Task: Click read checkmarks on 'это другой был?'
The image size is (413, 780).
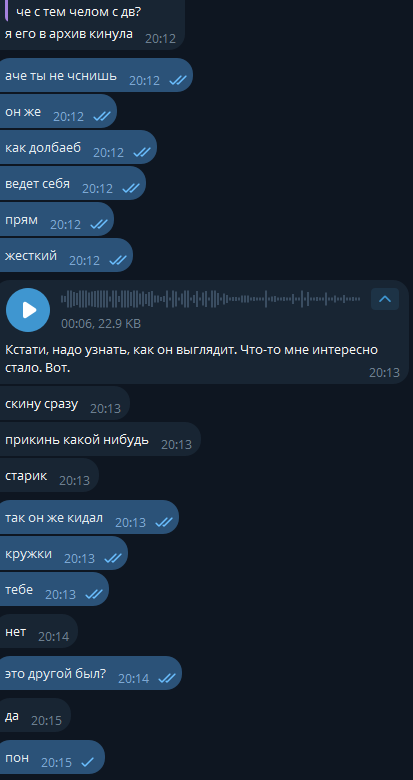Action: tap(167, 678)
